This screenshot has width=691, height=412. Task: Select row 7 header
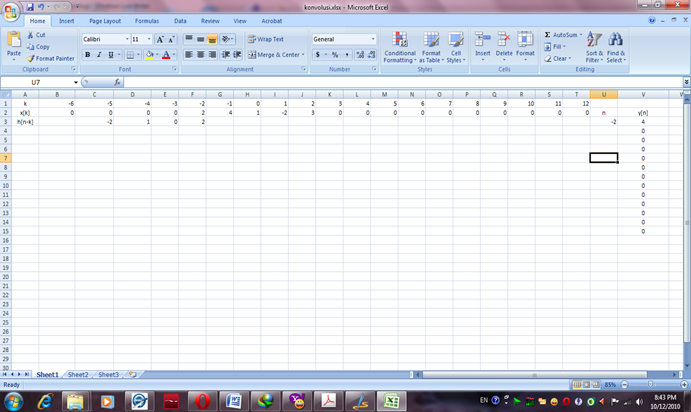coord(6,158)
